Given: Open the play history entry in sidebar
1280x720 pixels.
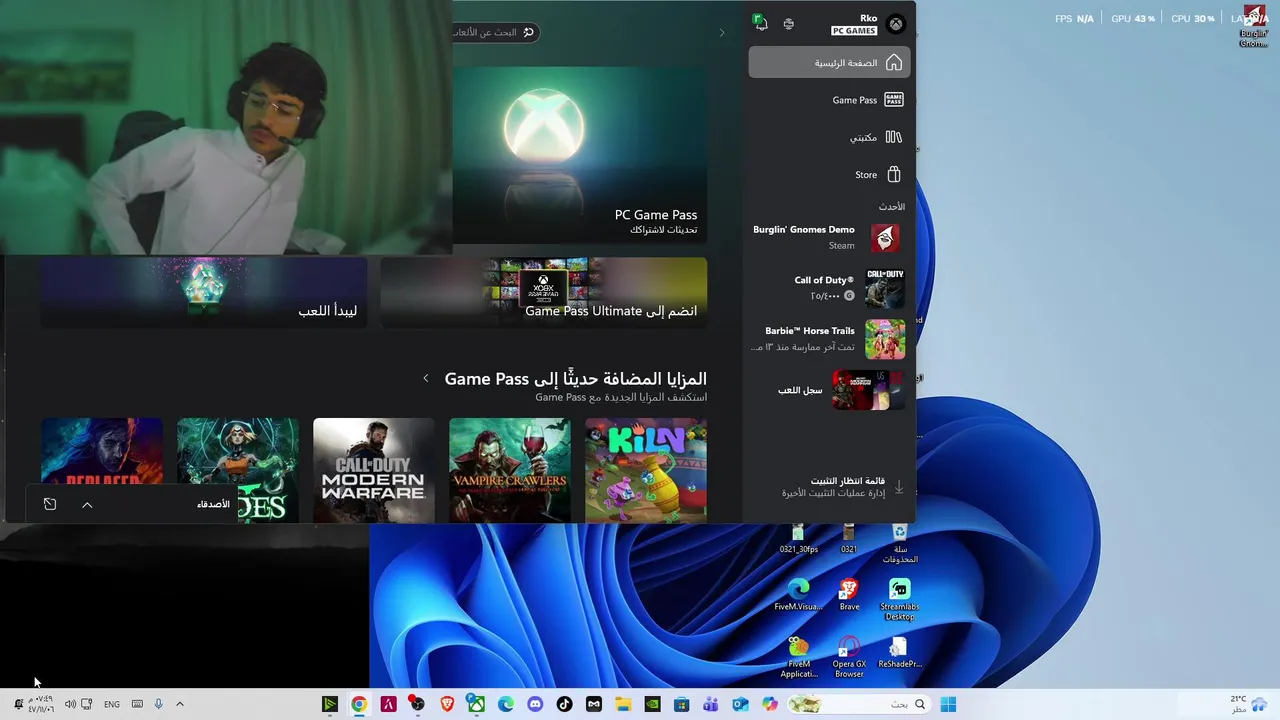Looking at the screenshot, I should pos(829,390).
